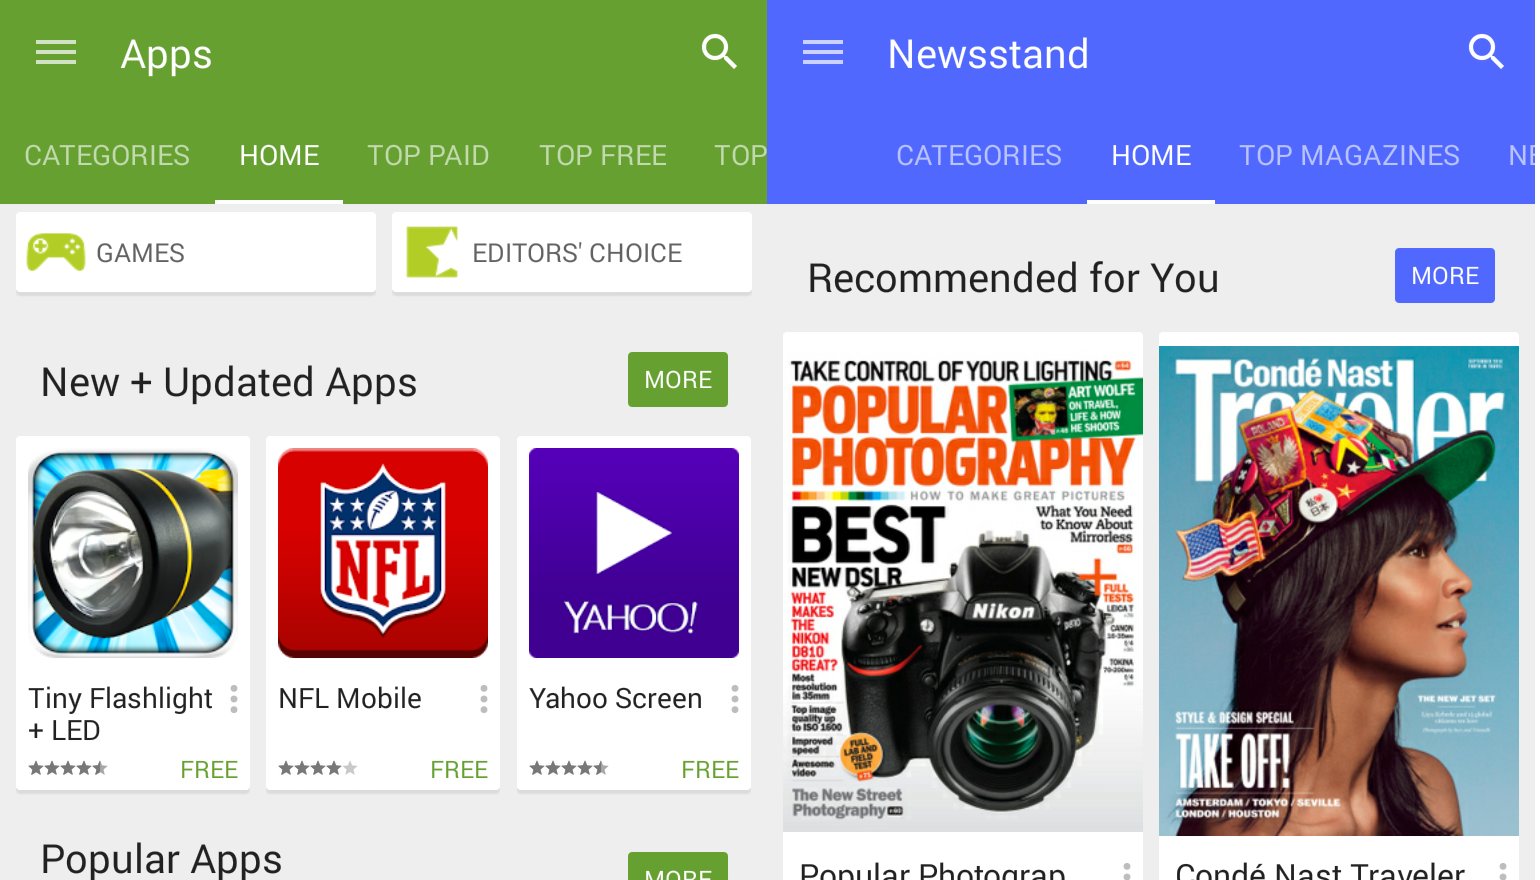
Task: Open the Editors' Choice section
Action: coord(572,252)
